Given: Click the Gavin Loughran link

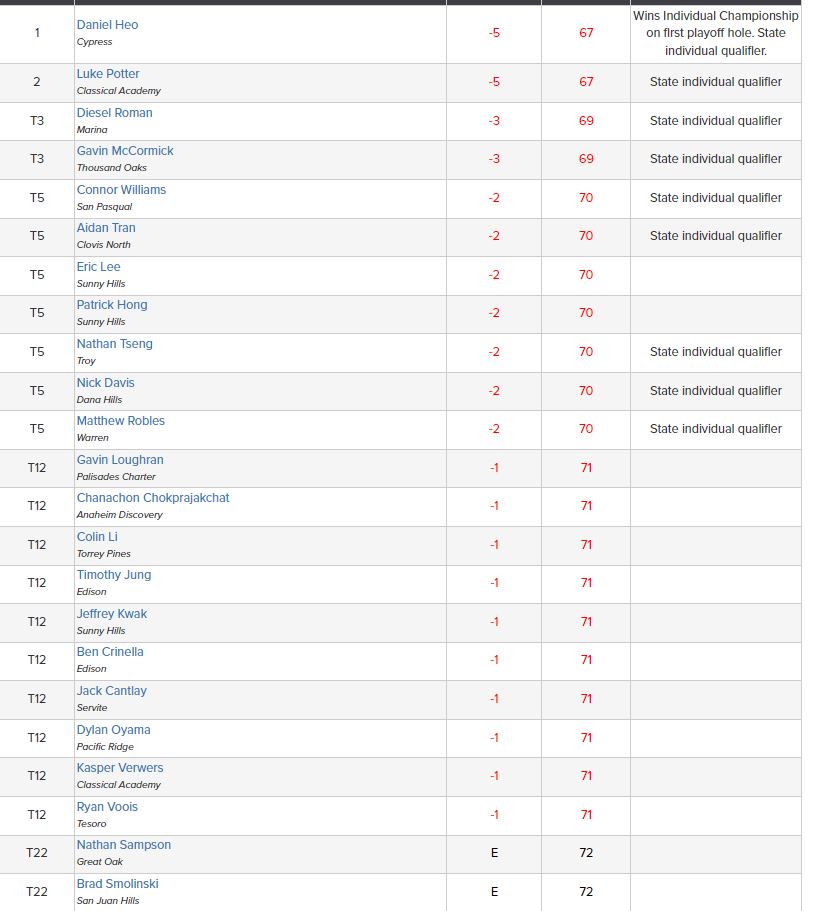Looking at the screenshot, I should 120,460.
